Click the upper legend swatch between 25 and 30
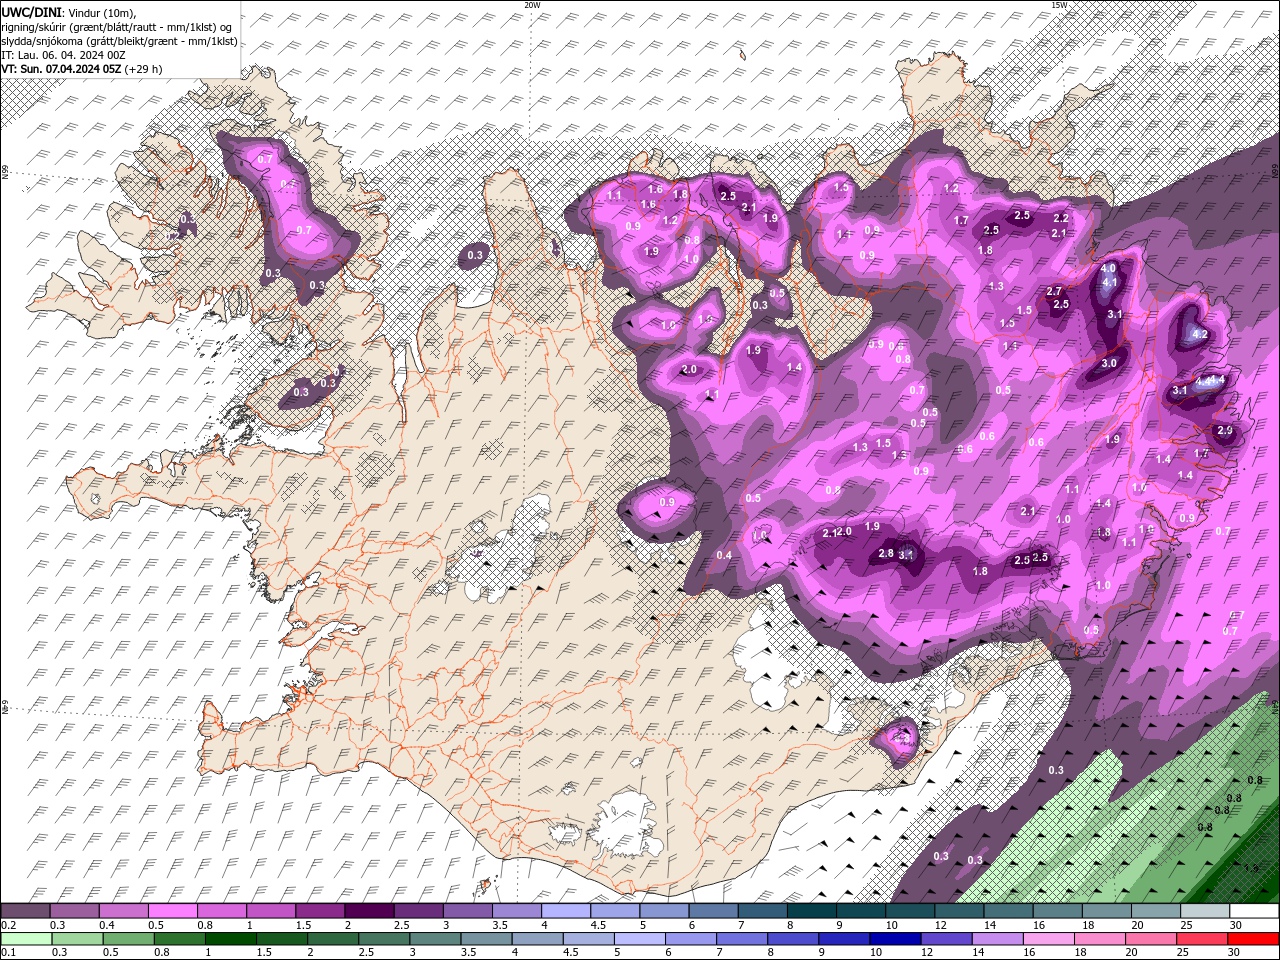Screen dimensions: 1280x960 click(1204, 911)
